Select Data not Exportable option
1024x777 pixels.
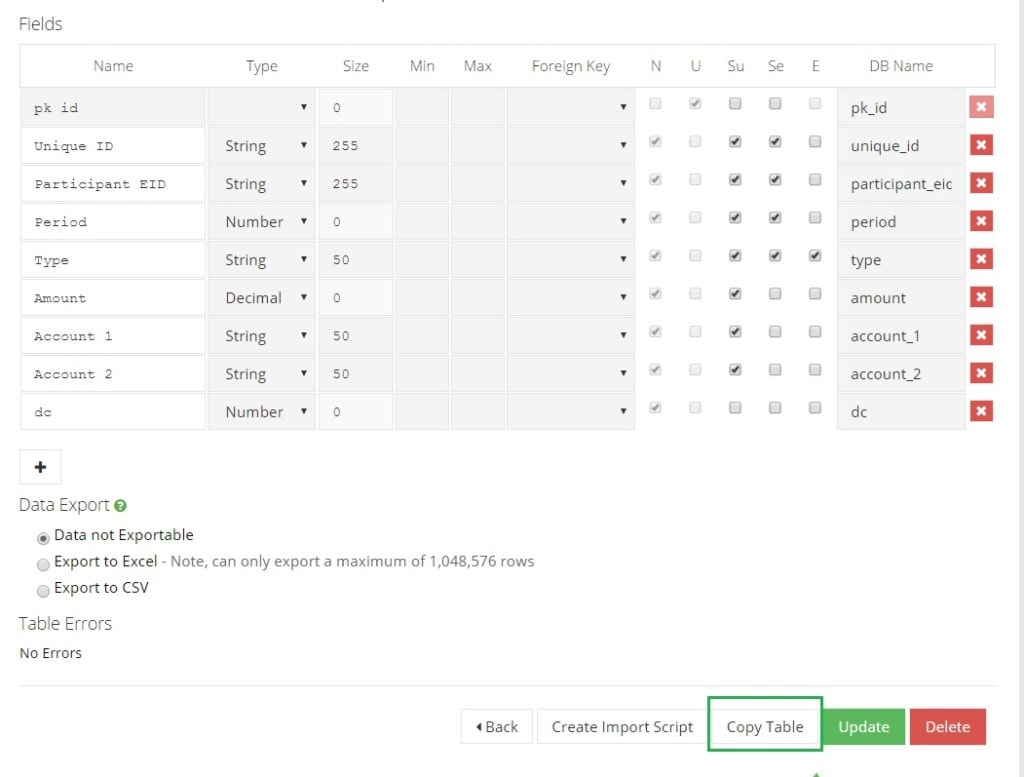tap(43, 538)
